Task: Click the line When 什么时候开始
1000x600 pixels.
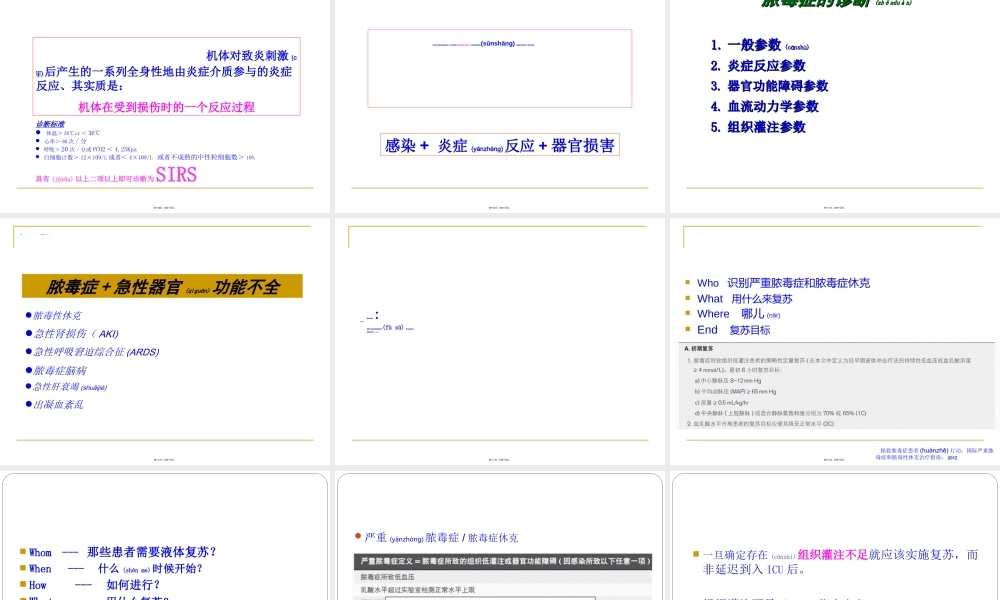Action: point(111,569)
